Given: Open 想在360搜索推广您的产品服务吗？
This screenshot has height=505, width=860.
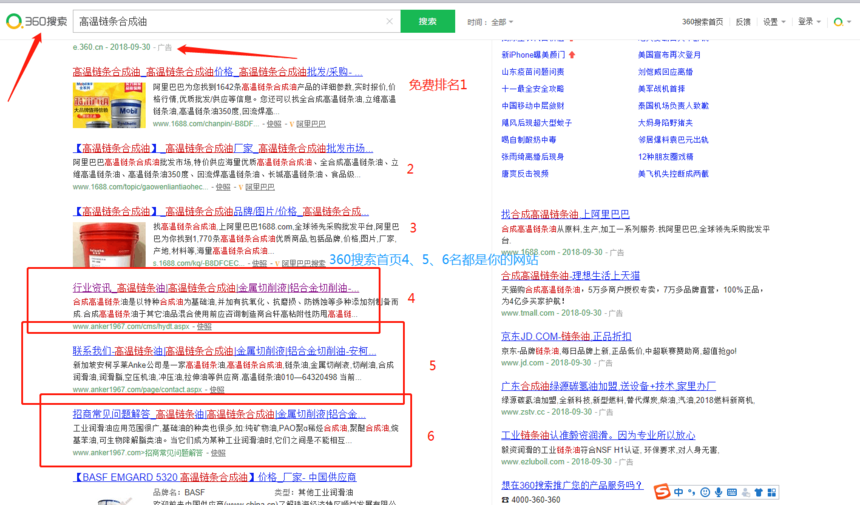Looking at the screenshot, I should [x=572, y=485].
